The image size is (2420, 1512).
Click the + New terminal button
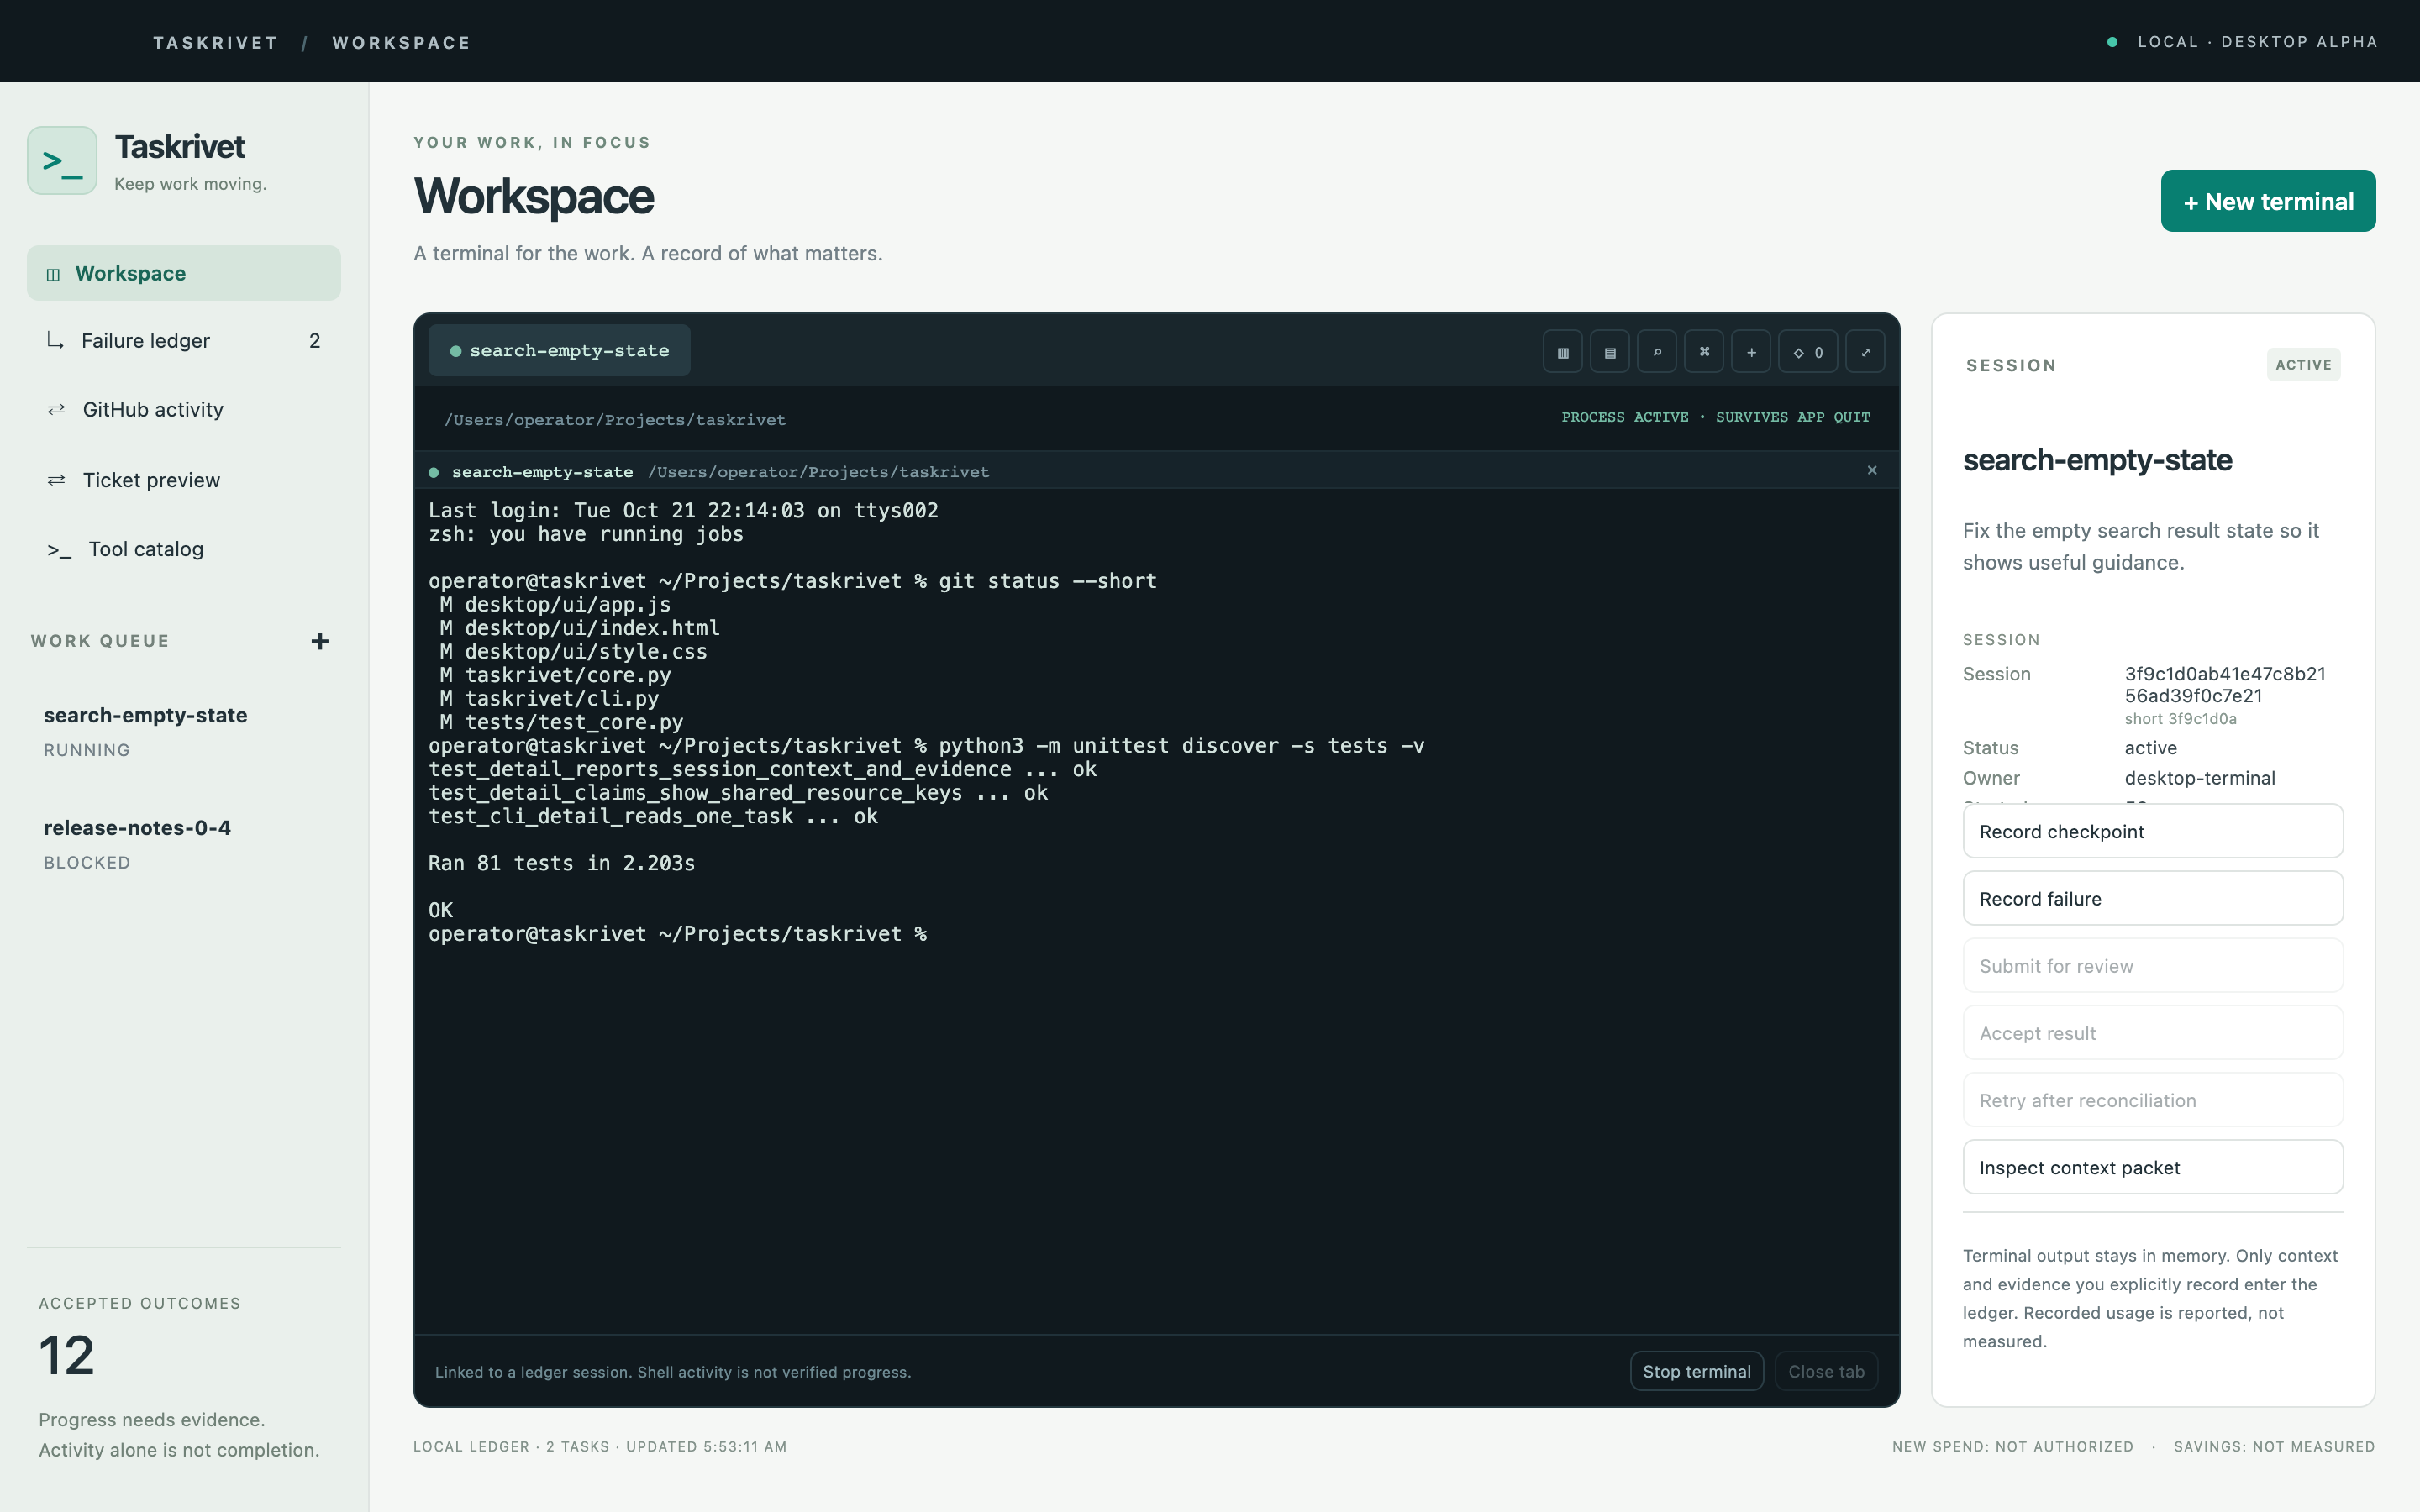pos(2268,201)
